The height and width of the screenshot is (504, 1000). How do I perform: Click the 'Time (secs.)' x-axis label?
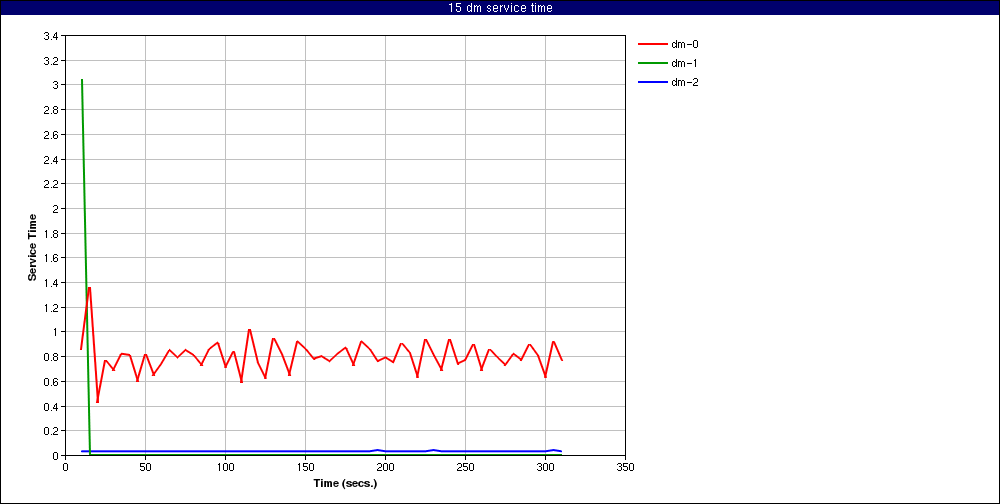pos(345,484)
